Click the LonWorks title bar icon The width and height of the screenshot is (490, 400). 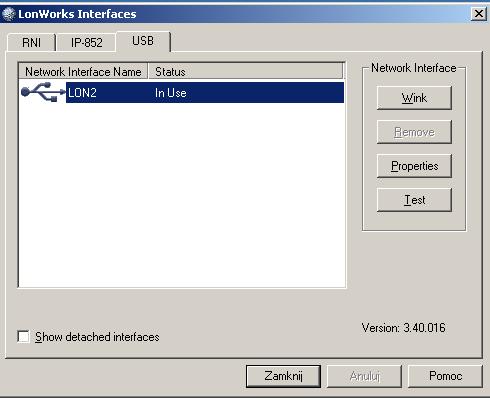click(x=9, y=14)
